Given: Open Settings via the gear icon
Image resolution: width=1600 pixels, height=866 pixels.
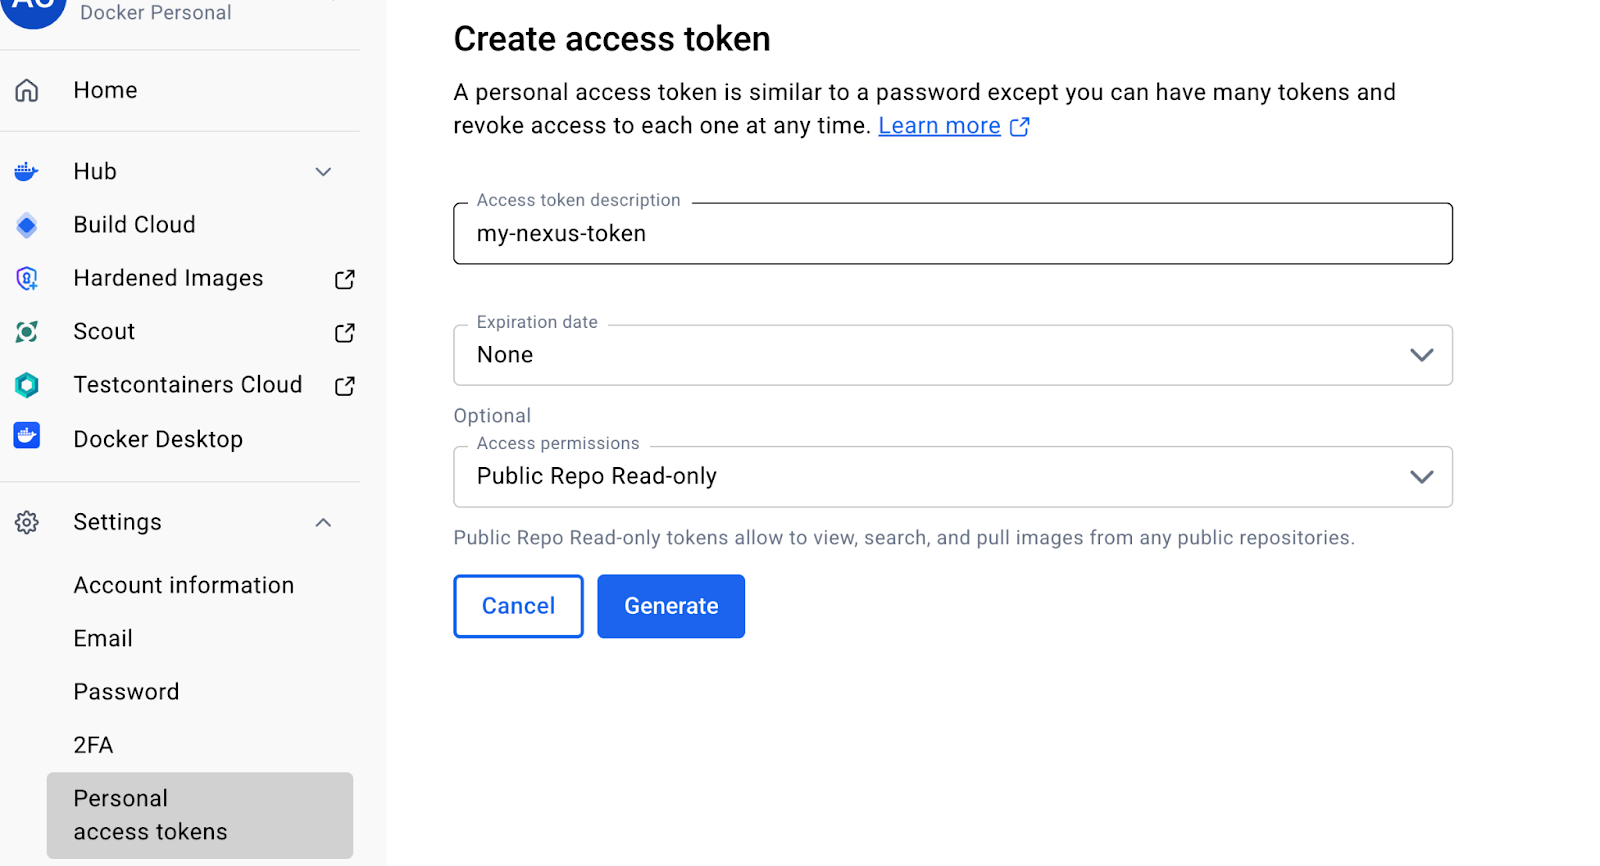Looking at the screenshot, I should [x=26, y=521].
